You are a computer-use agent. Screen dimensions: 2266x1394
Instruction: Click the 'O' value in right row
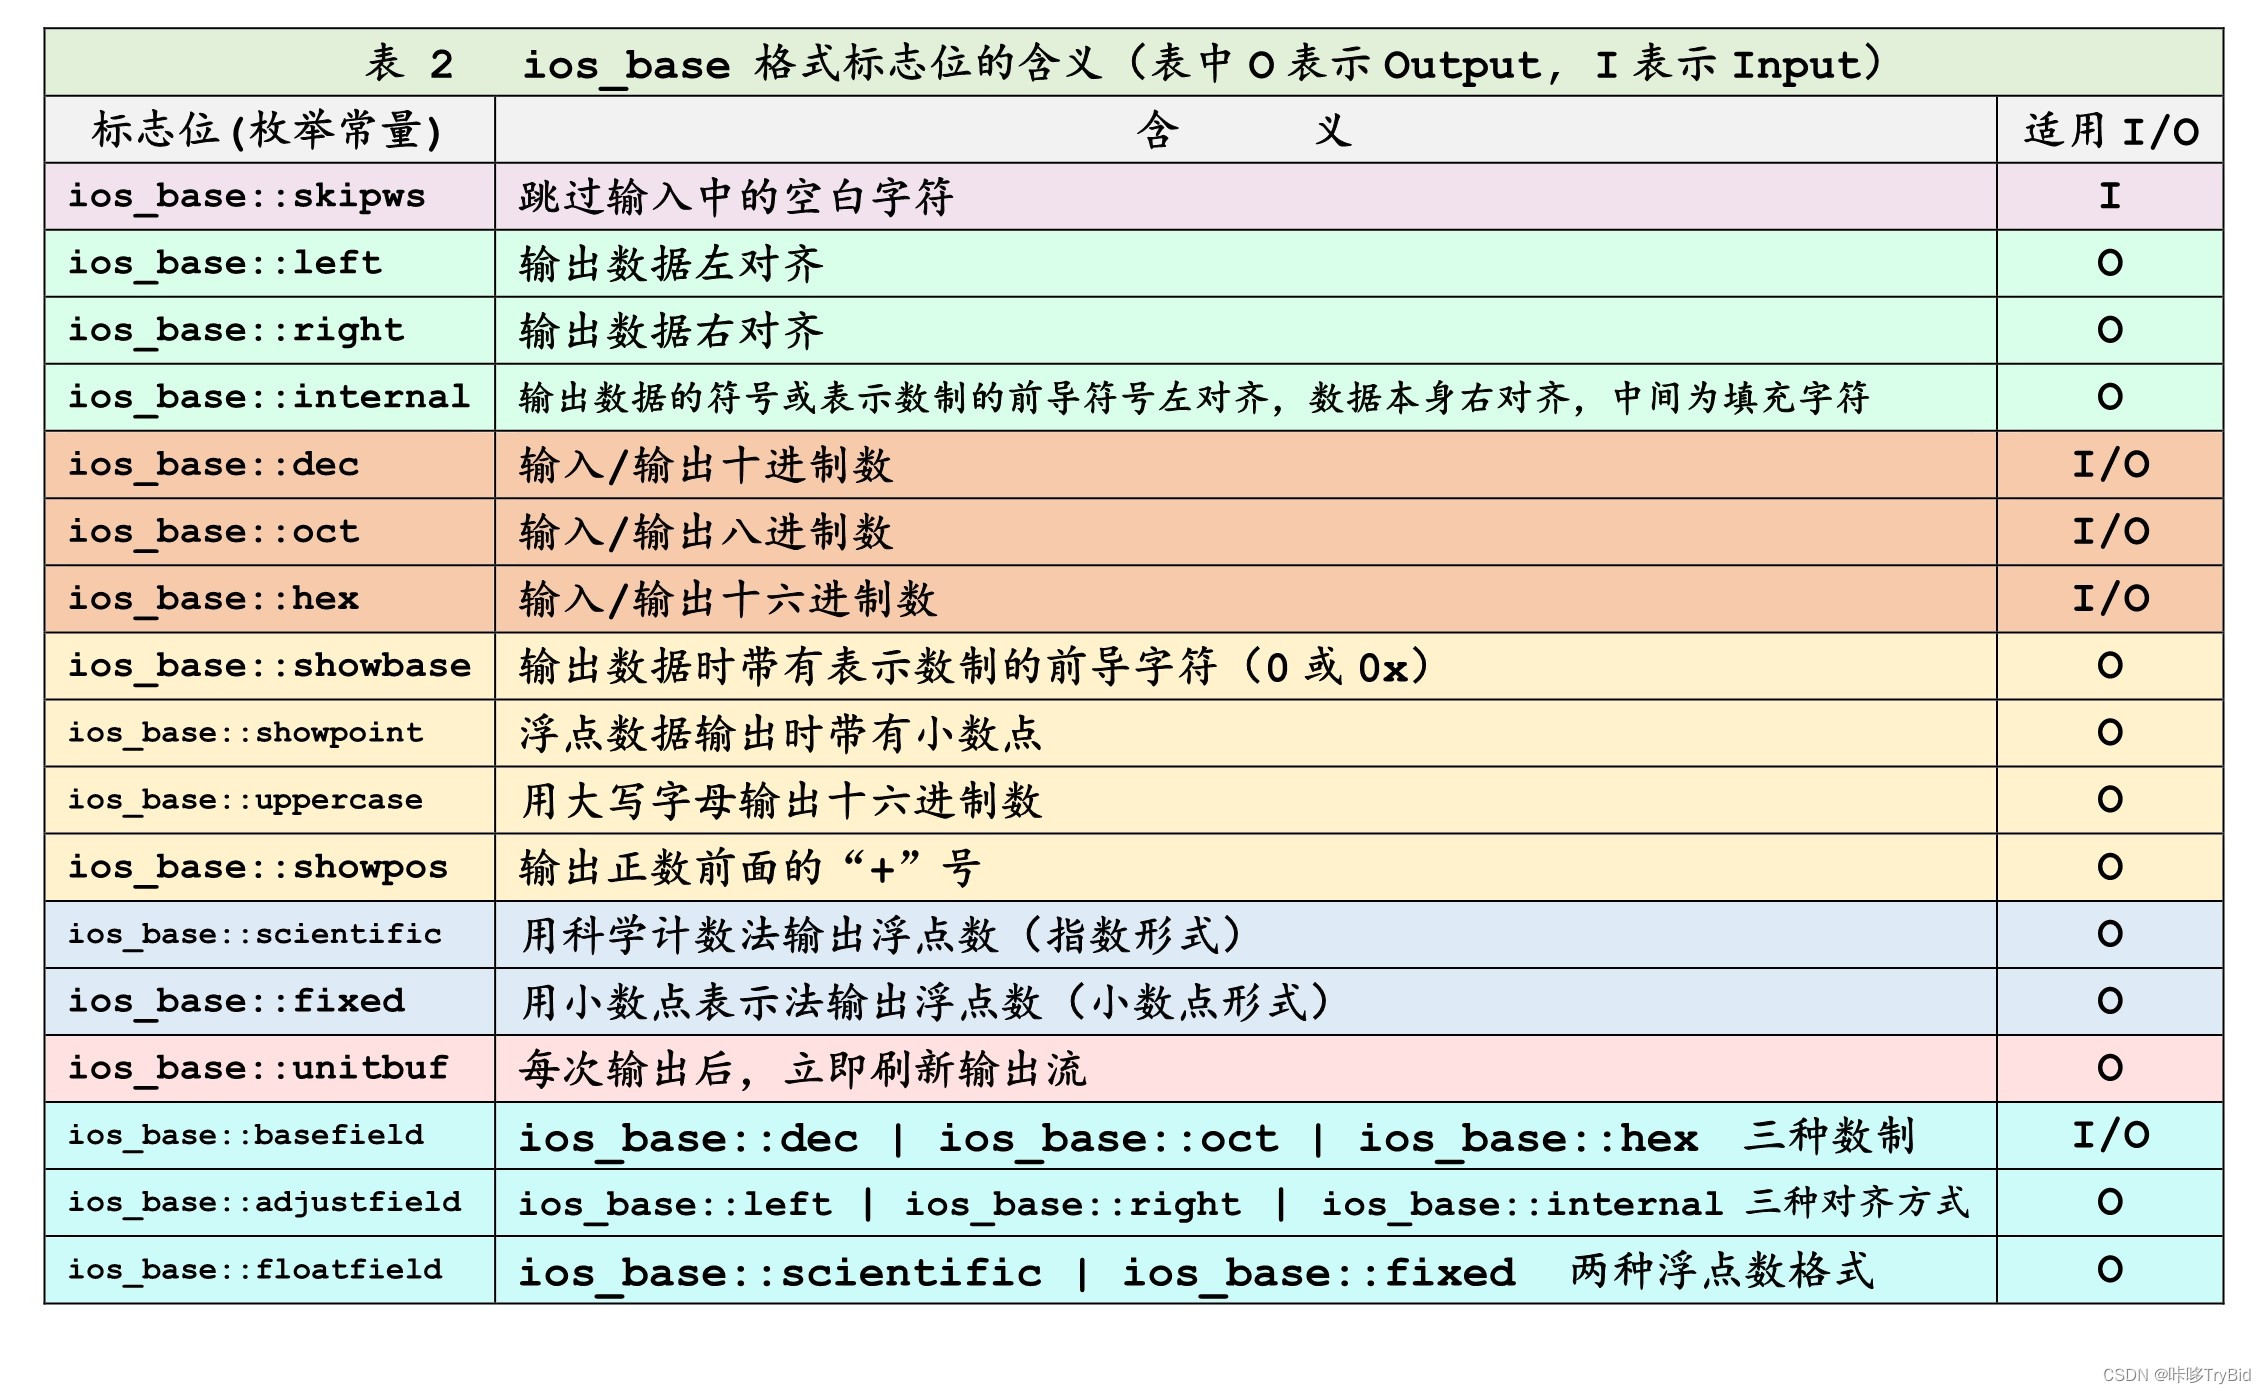click(x=2110, y=330)
